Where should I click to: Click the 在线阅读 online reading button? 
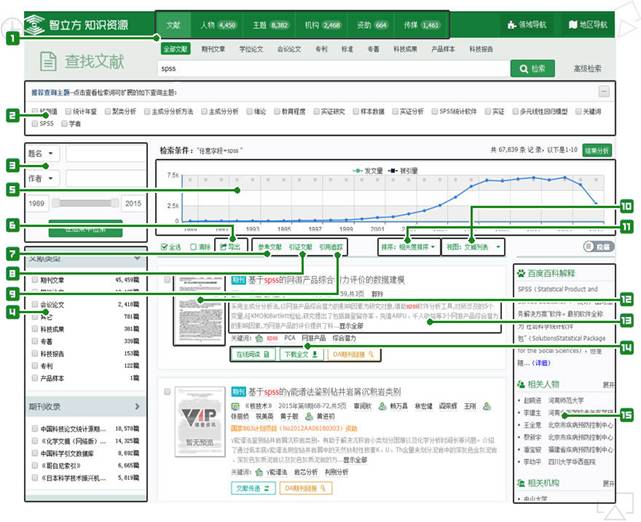(x=254, y=354)
